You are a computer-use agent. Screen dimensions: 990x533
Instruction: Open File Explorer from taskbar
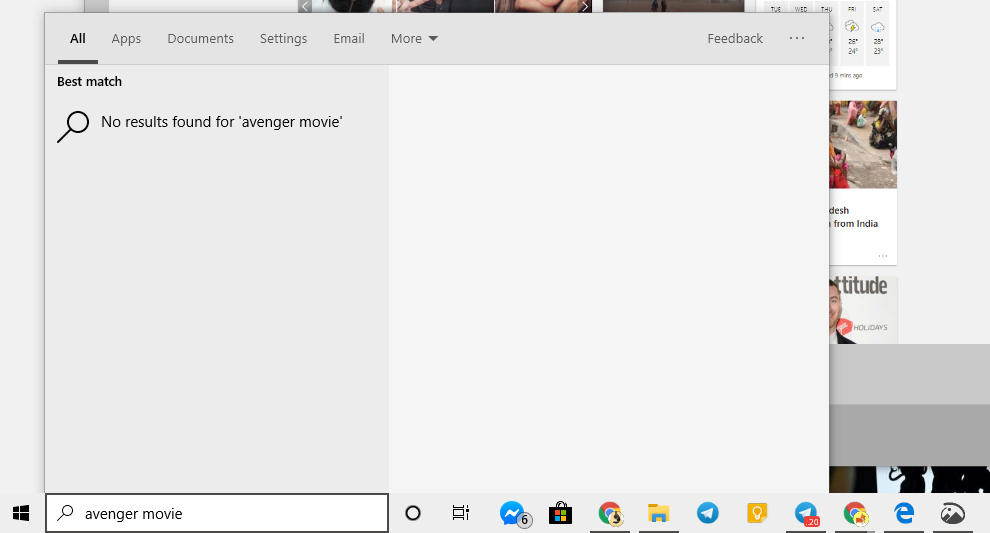(658, 513)
